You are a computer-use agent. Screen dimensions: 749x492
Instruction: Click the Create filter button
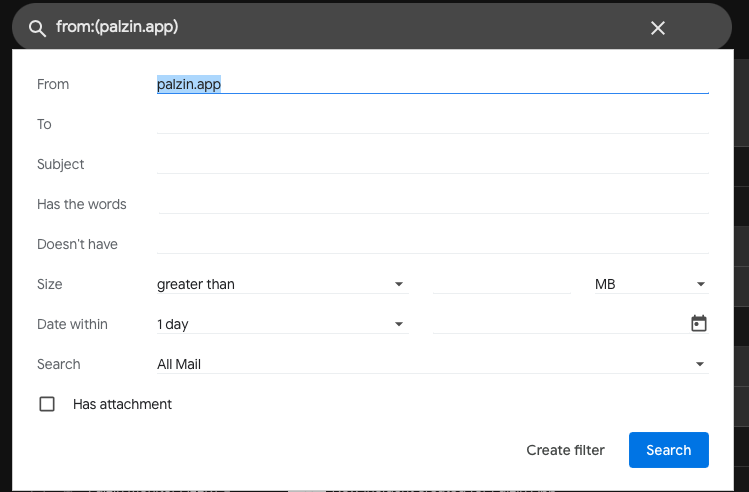point(565,450)
